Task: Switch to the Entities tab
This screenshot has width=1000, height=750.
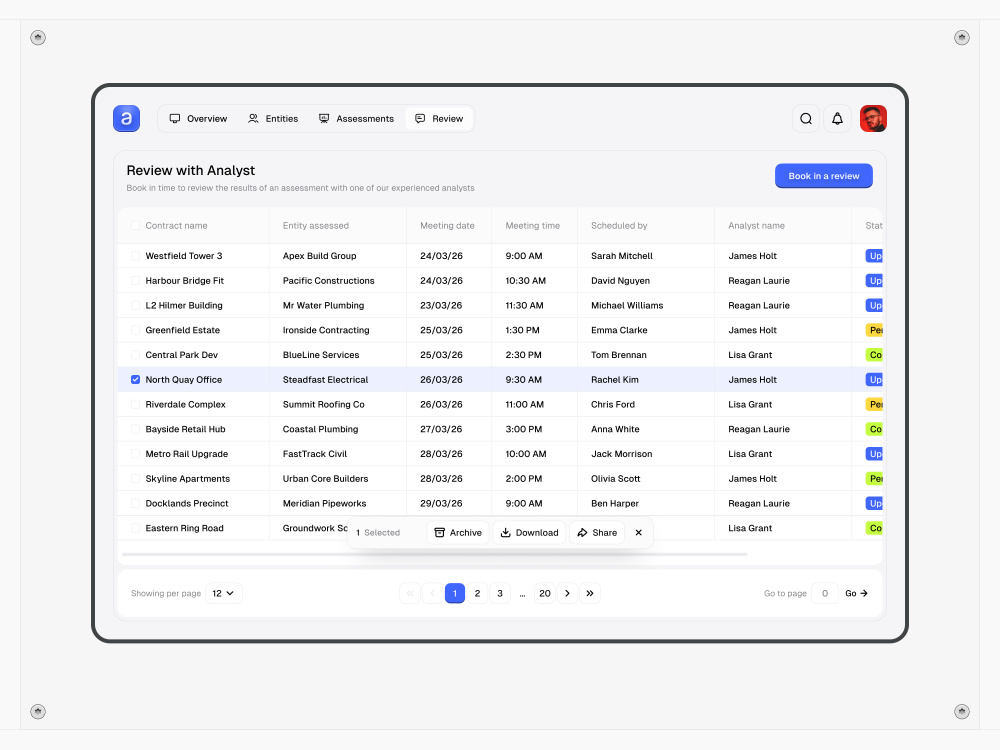Action: pos(273,119)
